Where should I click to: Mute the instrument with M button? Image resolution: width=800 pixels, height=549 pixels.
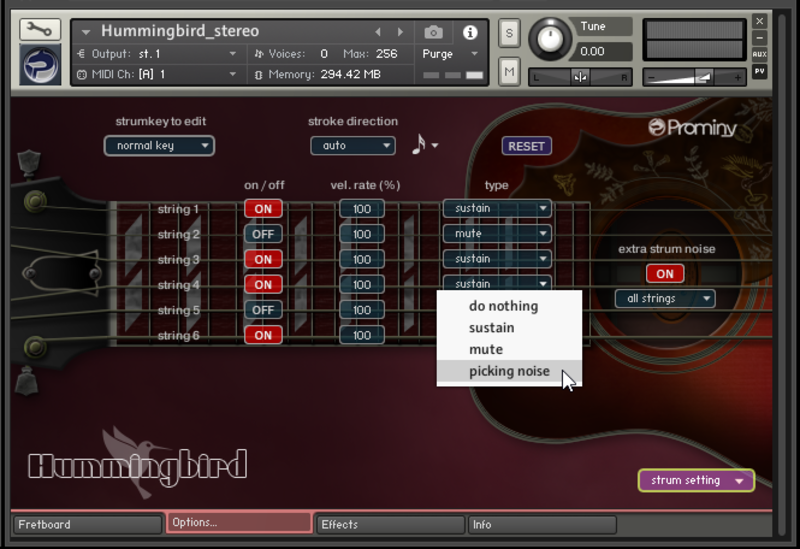pyautogui.click(x=509, y=71)
